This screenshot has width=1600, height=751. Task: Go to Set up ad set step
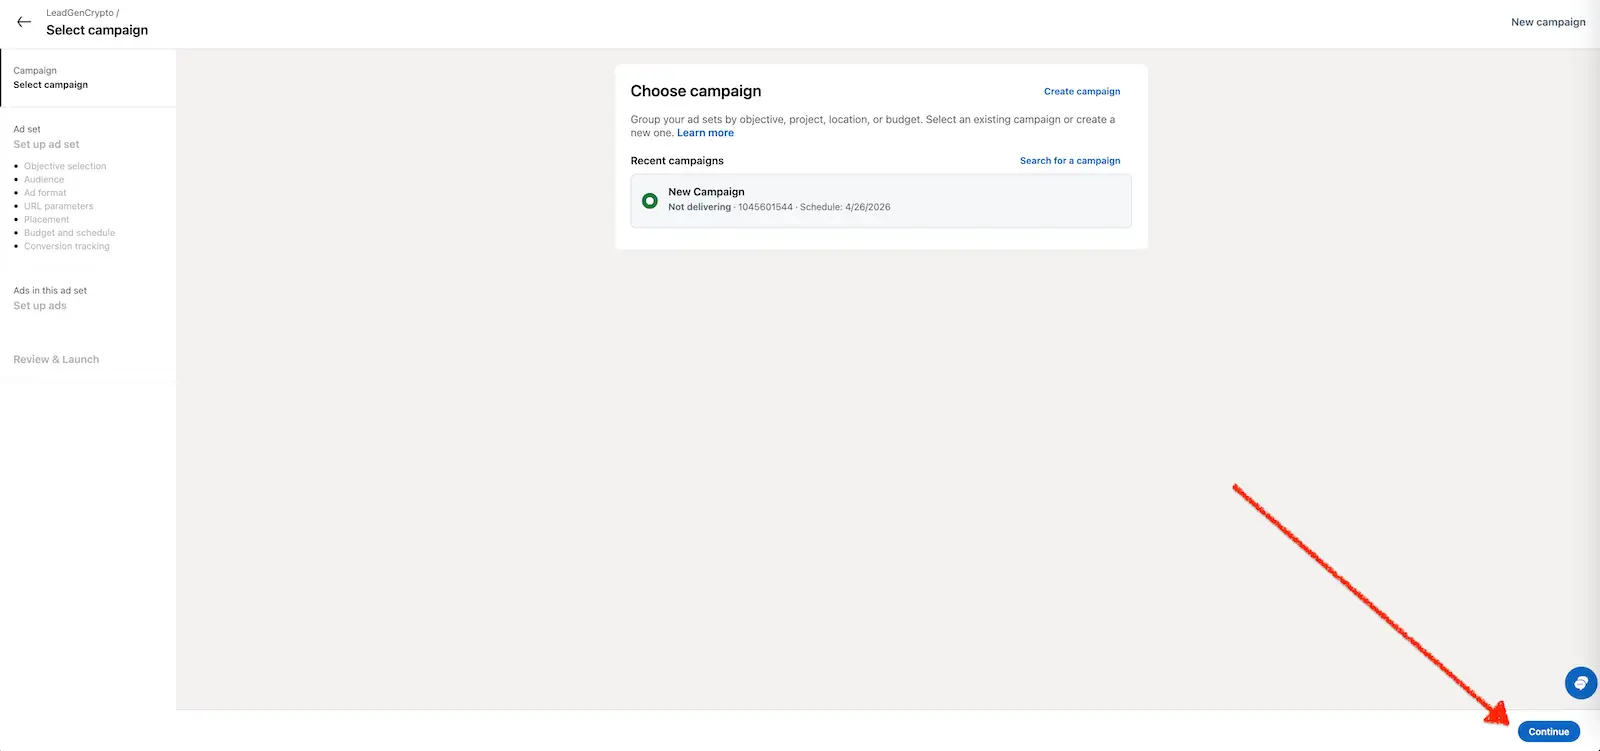click(46, 145)
